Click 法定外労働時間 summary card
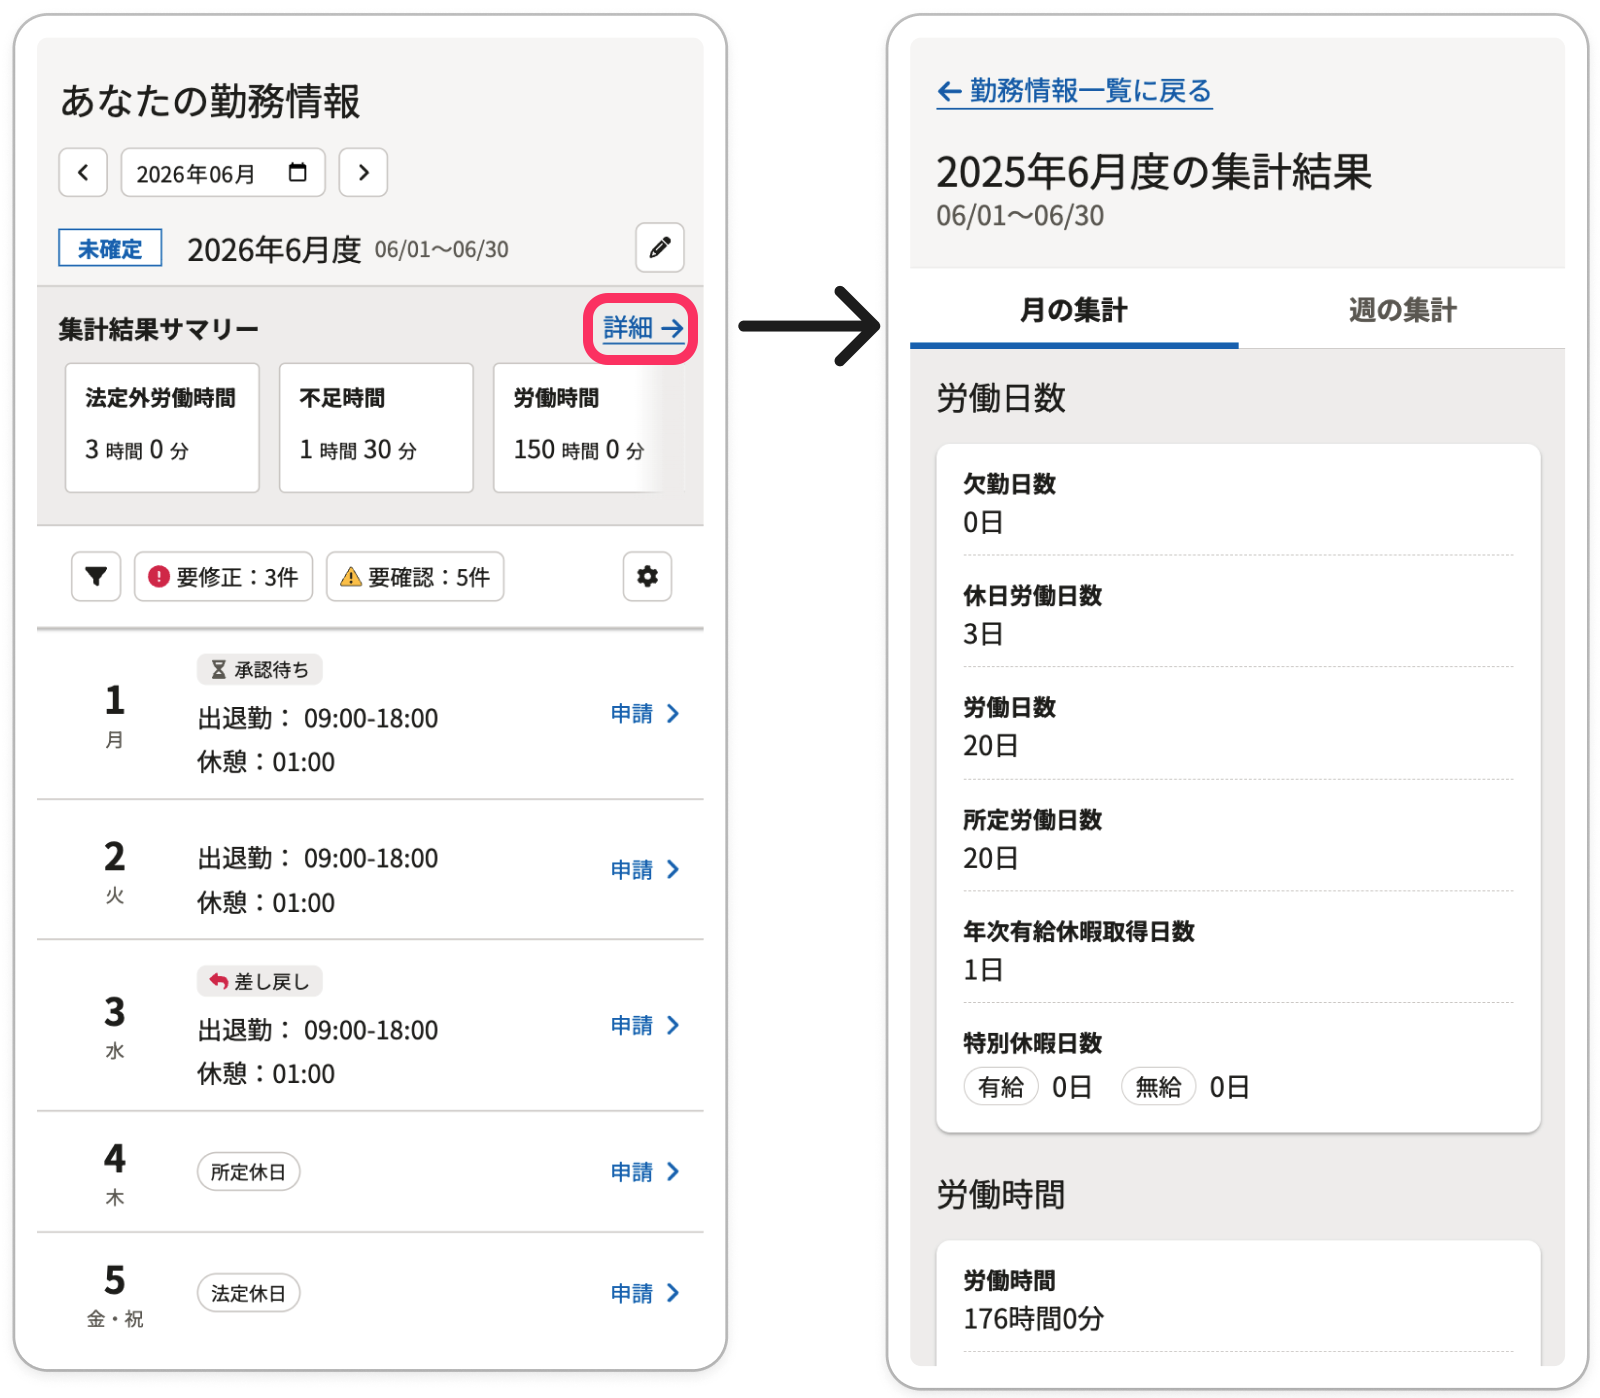The image size is (1600, 1398). click(162, 427)
